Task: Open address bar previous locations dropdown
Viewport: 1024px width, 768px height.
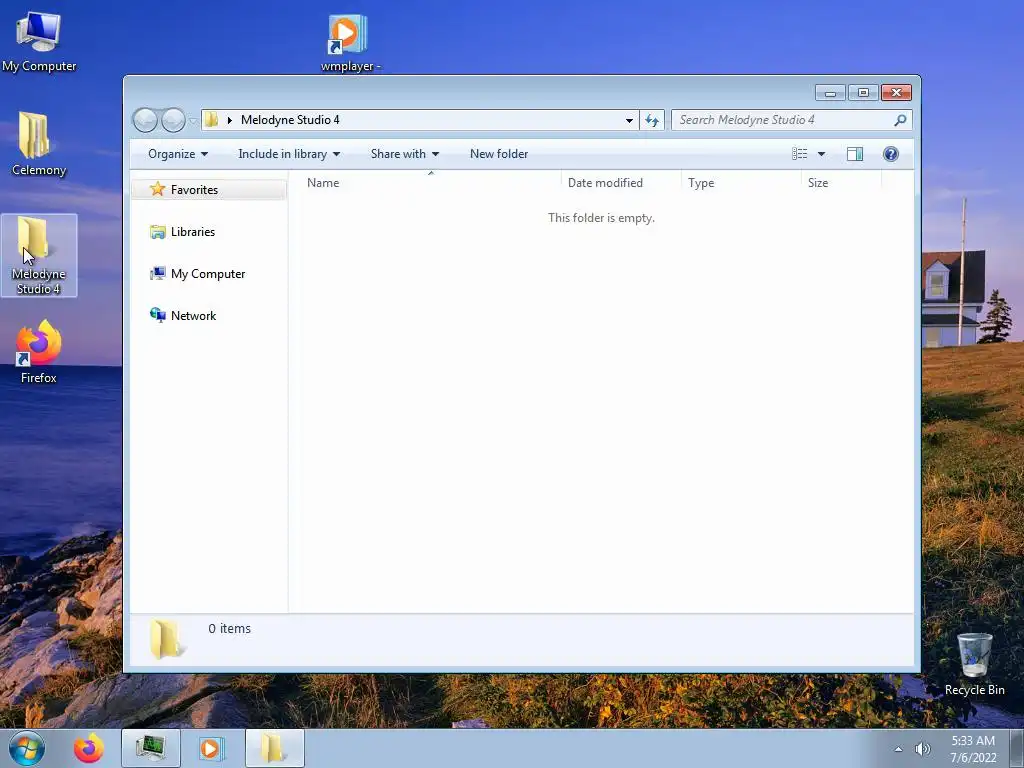Action: (x=629, y=120)
